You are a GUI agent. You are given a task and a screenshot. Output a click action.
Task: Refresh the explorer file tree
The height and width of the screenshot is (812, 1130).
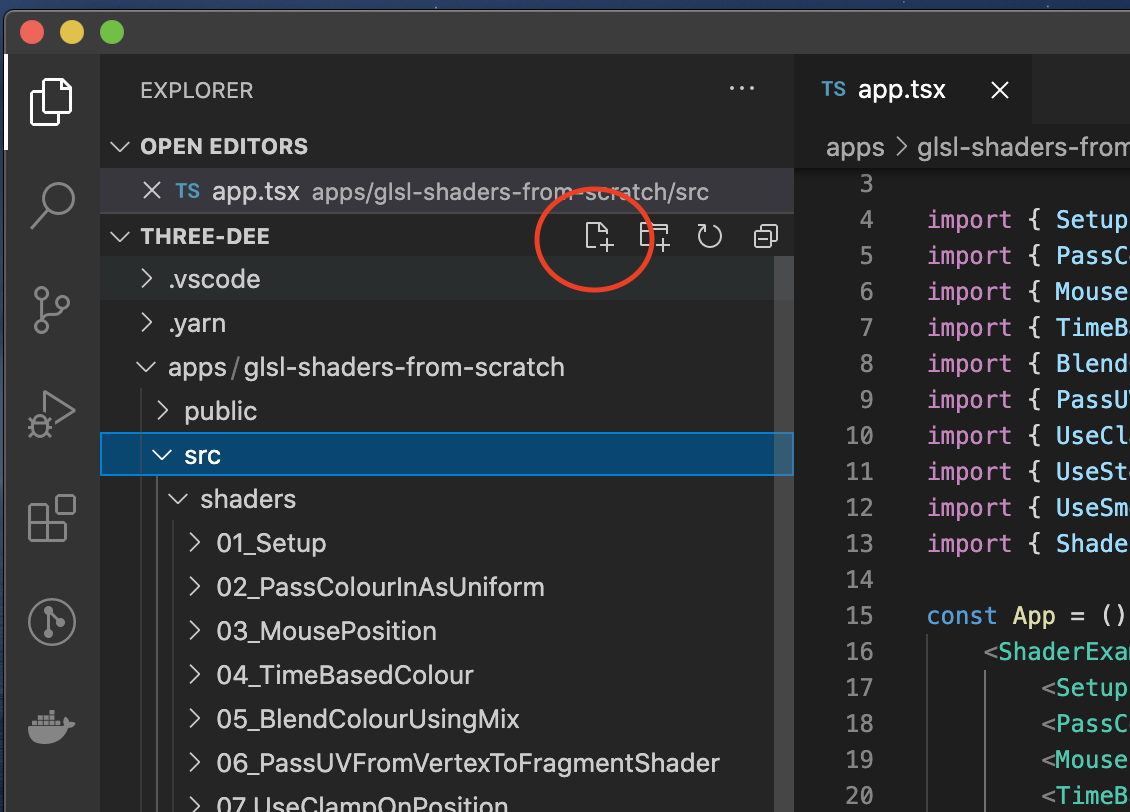709,236
